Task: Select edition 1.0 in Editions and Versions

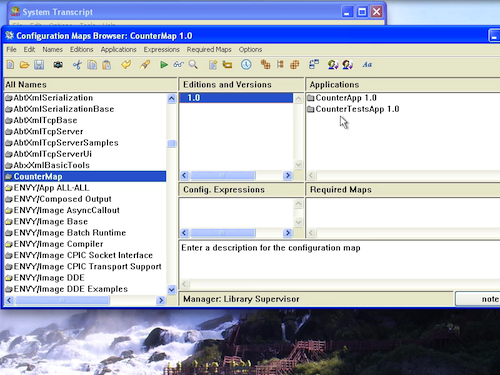Action: 236,98
